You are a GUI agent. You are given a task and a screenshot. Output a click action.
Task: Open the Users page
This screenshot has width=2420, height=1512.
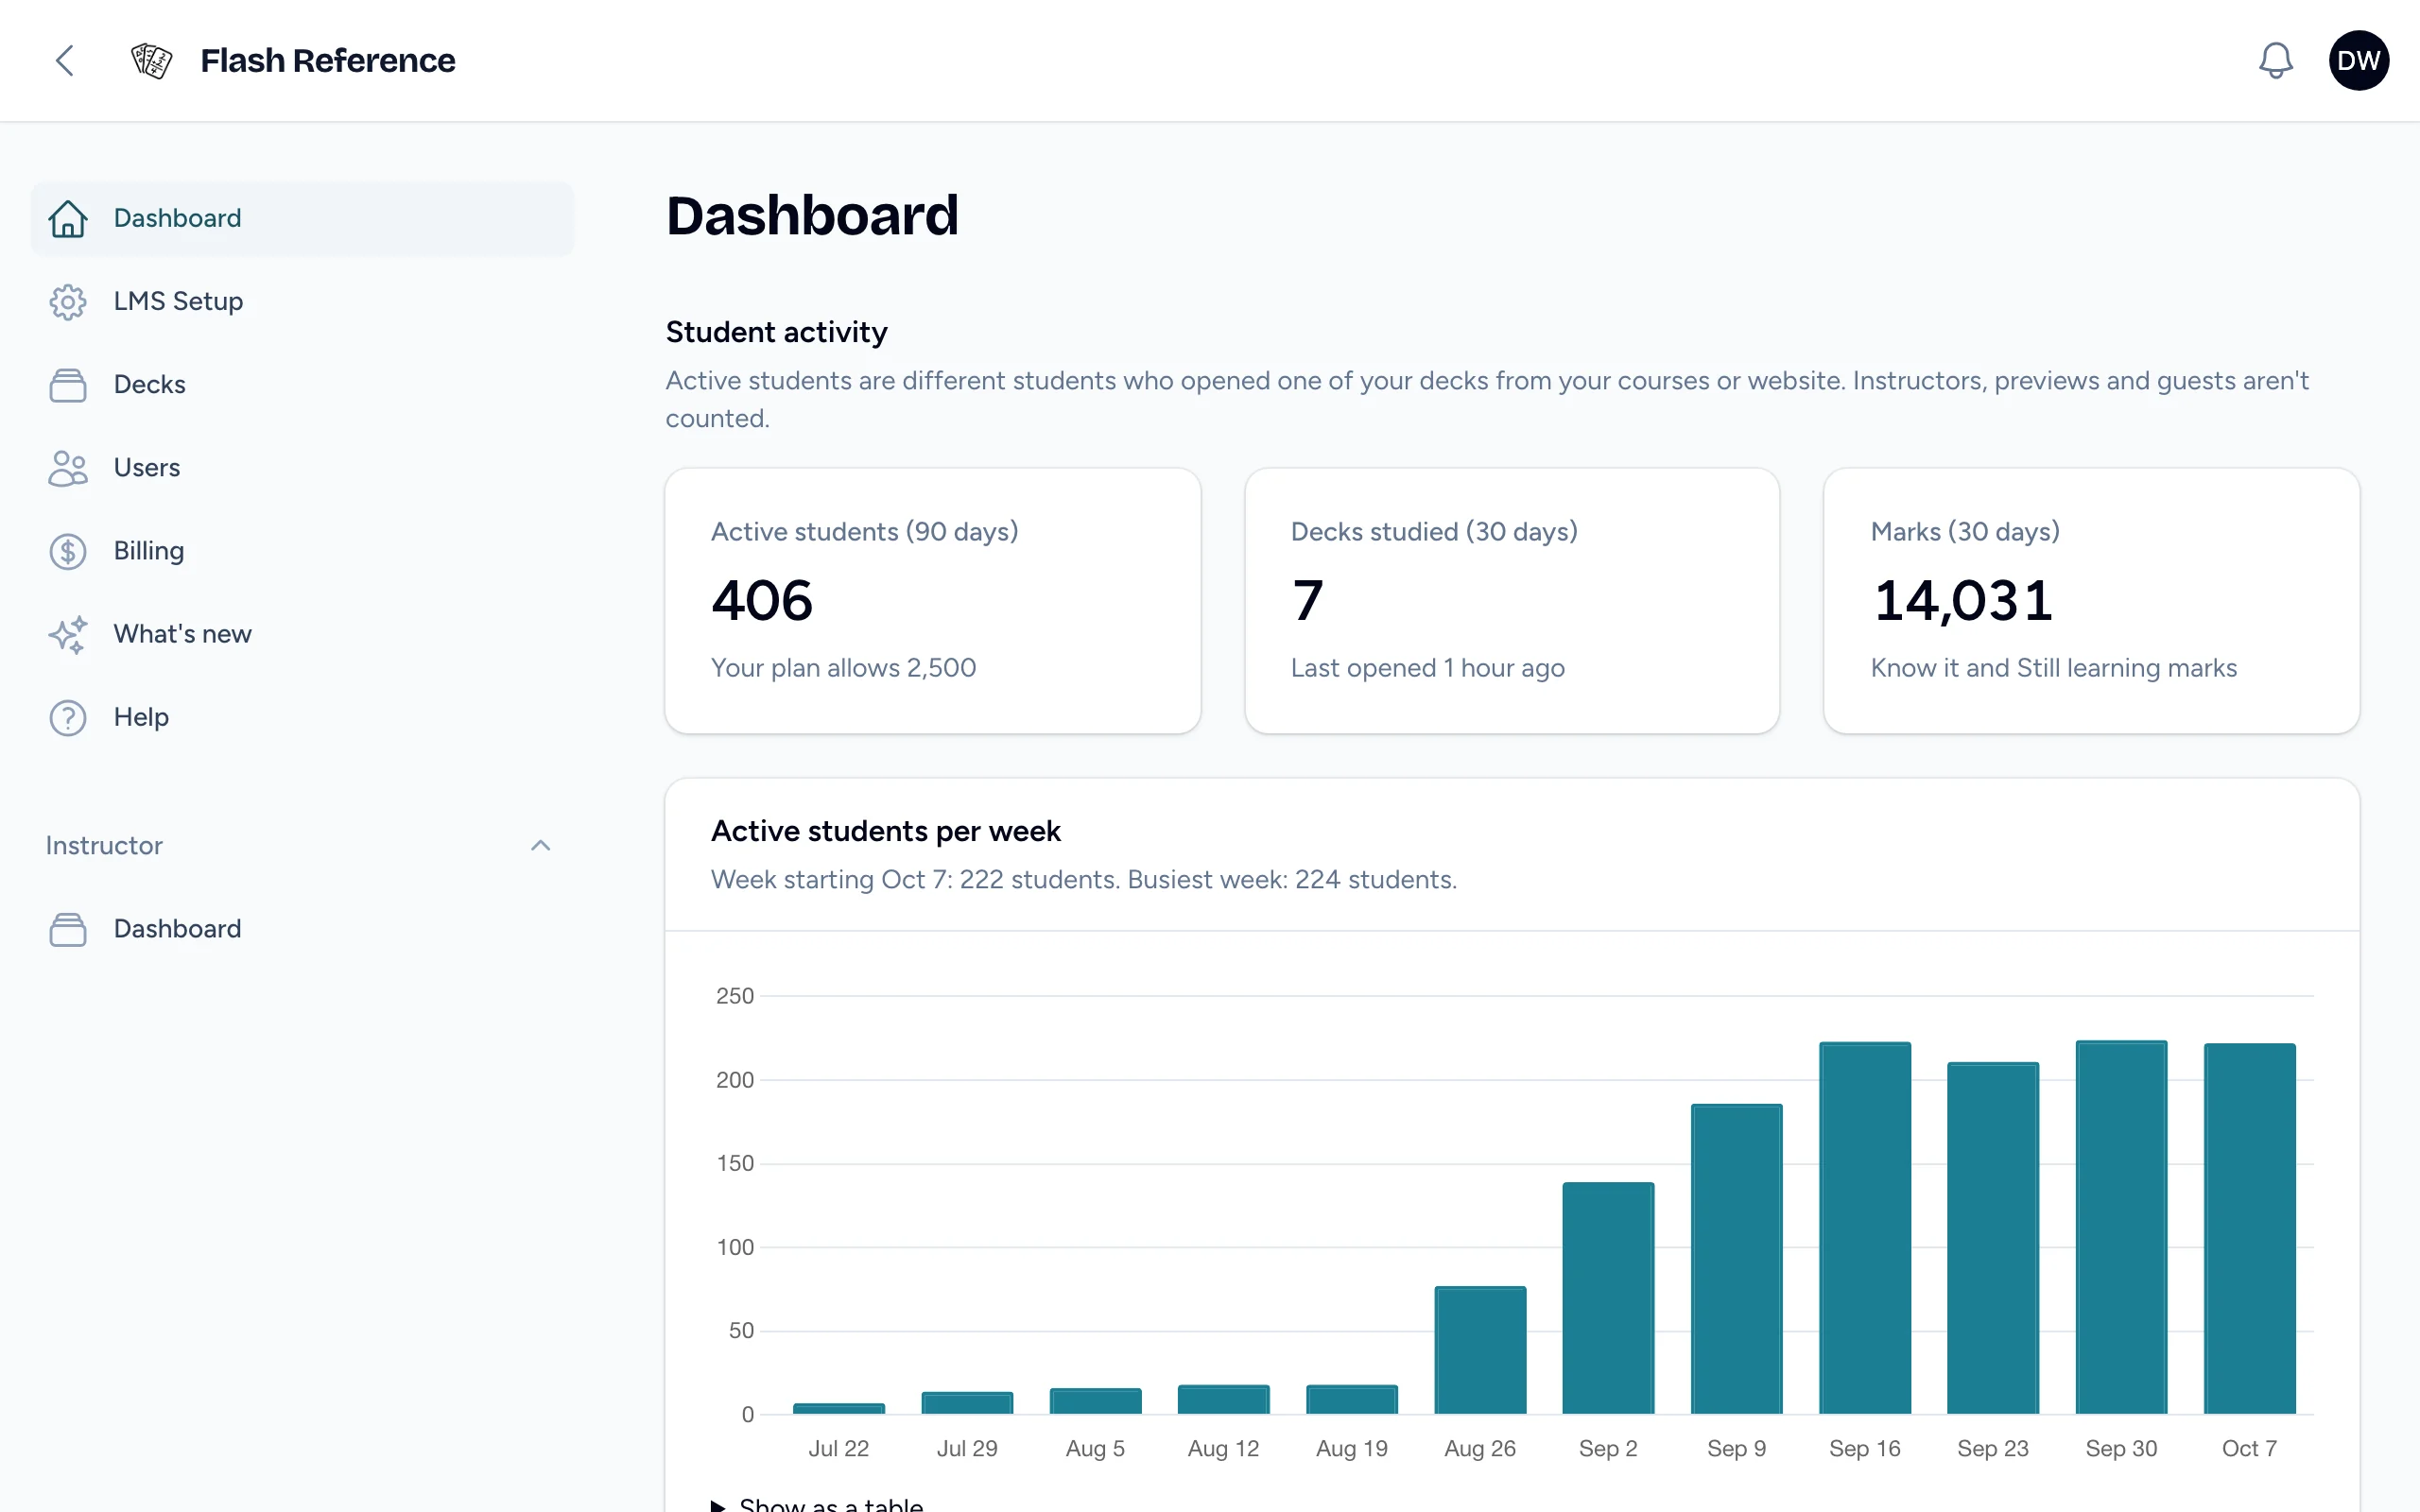302,468
